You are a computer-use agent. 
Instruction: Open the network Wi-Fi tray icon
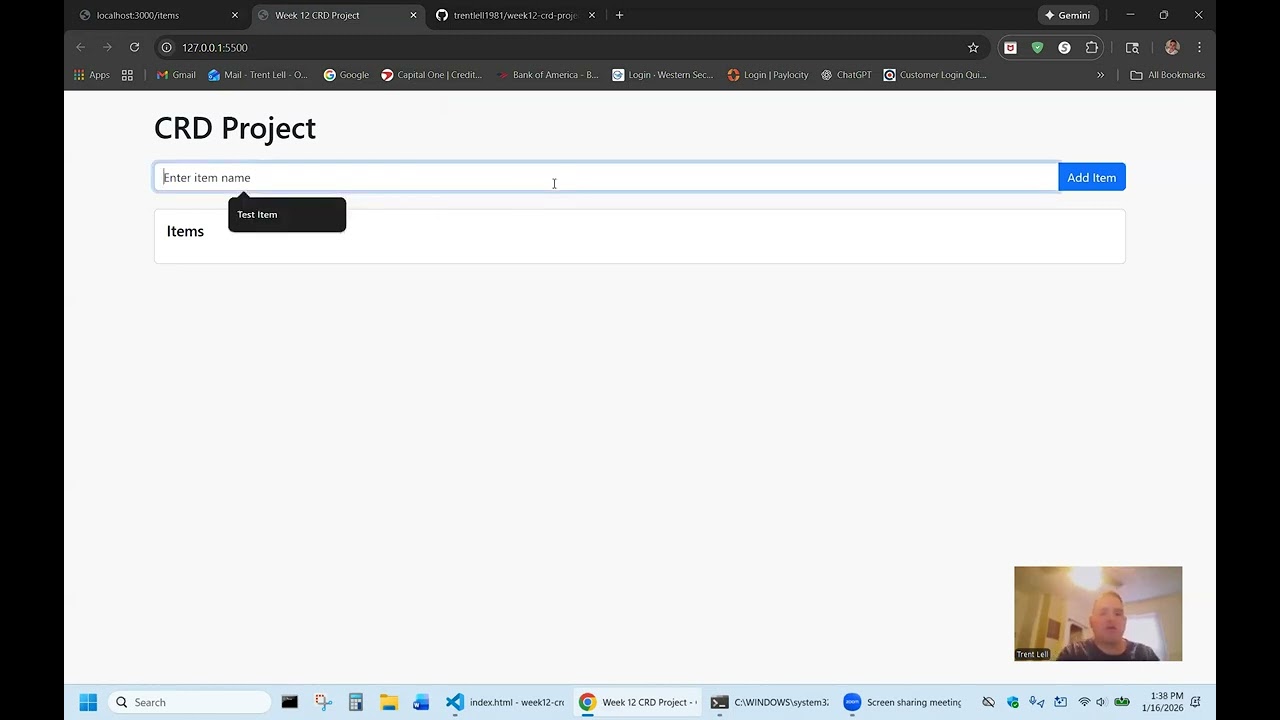1084,702
